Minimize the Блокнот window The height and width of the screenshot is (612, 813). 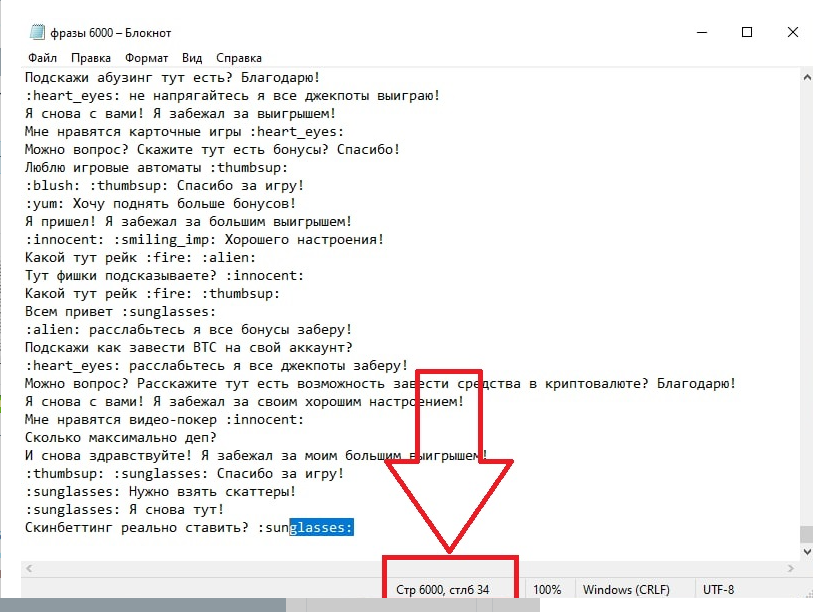(x=702, y=32)
